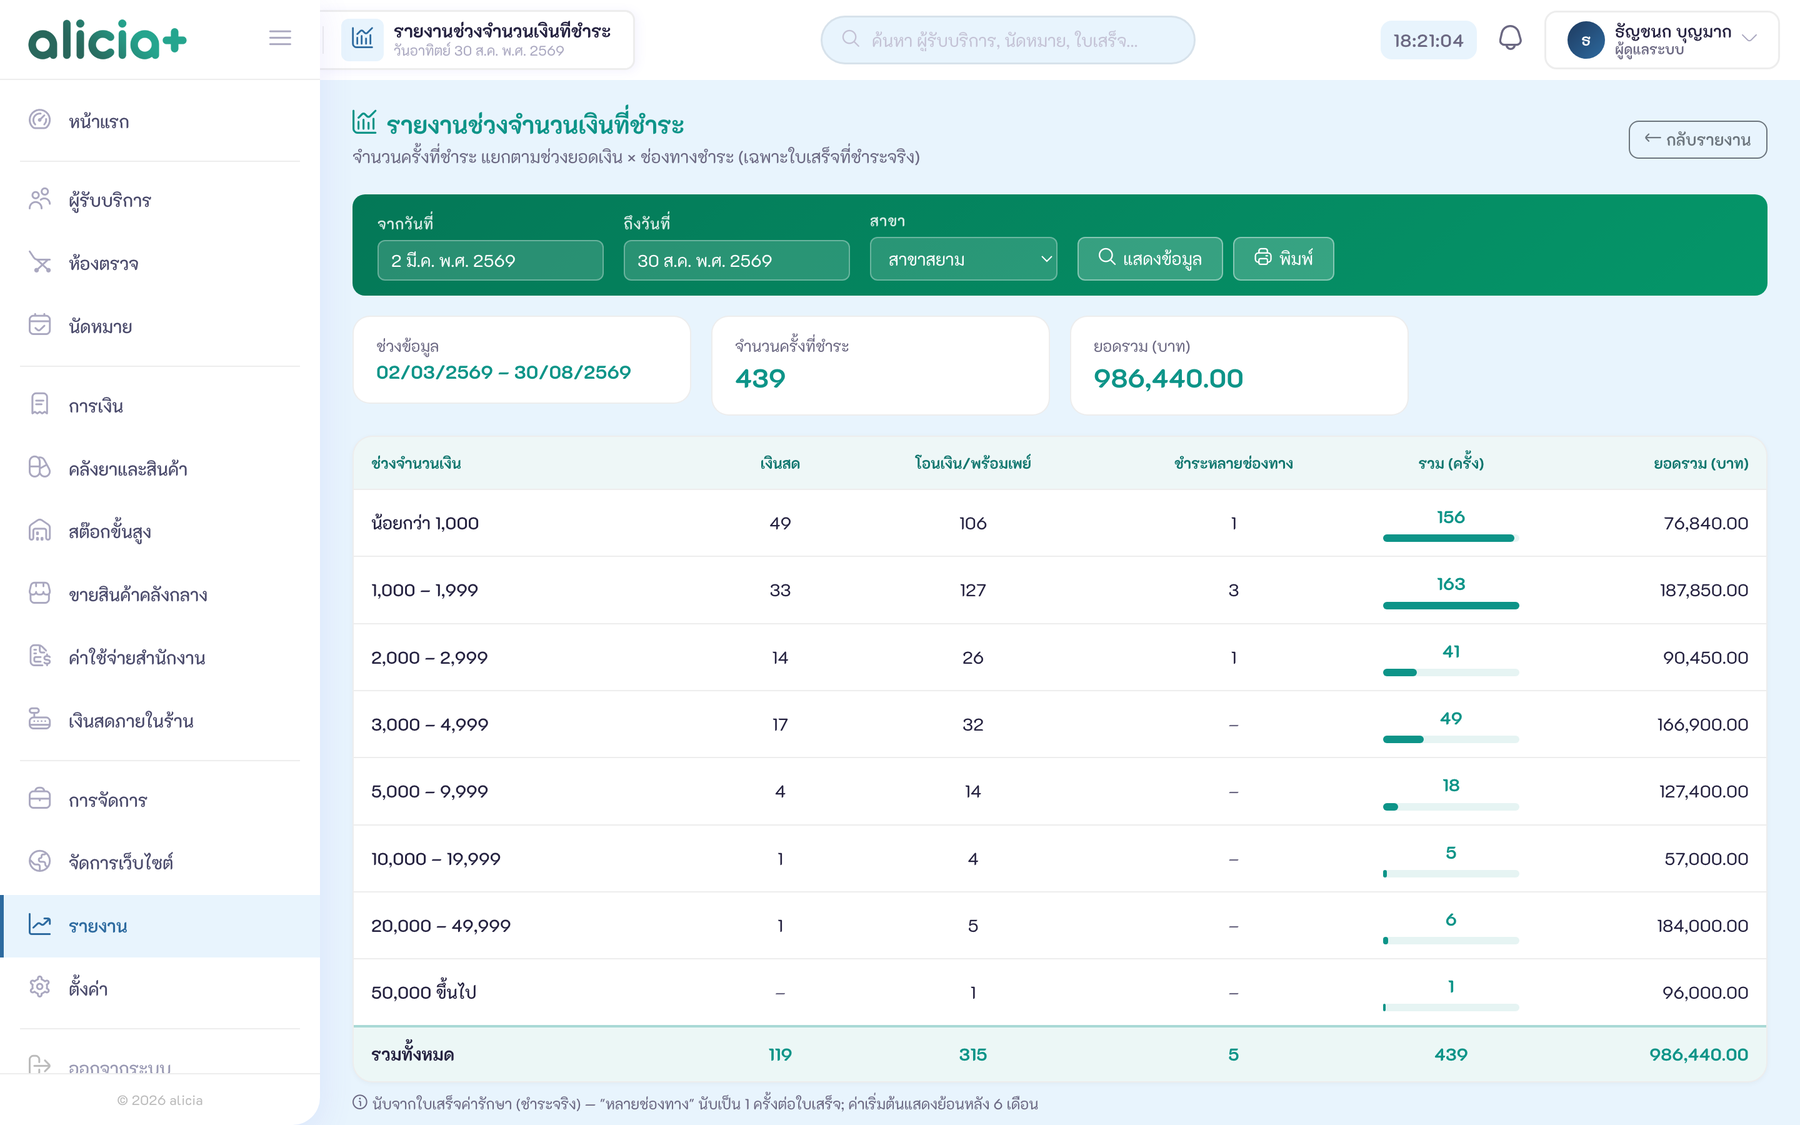Click ห้องตรวจ exam room icon
The height and width of the screenshot is (1125, 1800).
pos(40,262)
